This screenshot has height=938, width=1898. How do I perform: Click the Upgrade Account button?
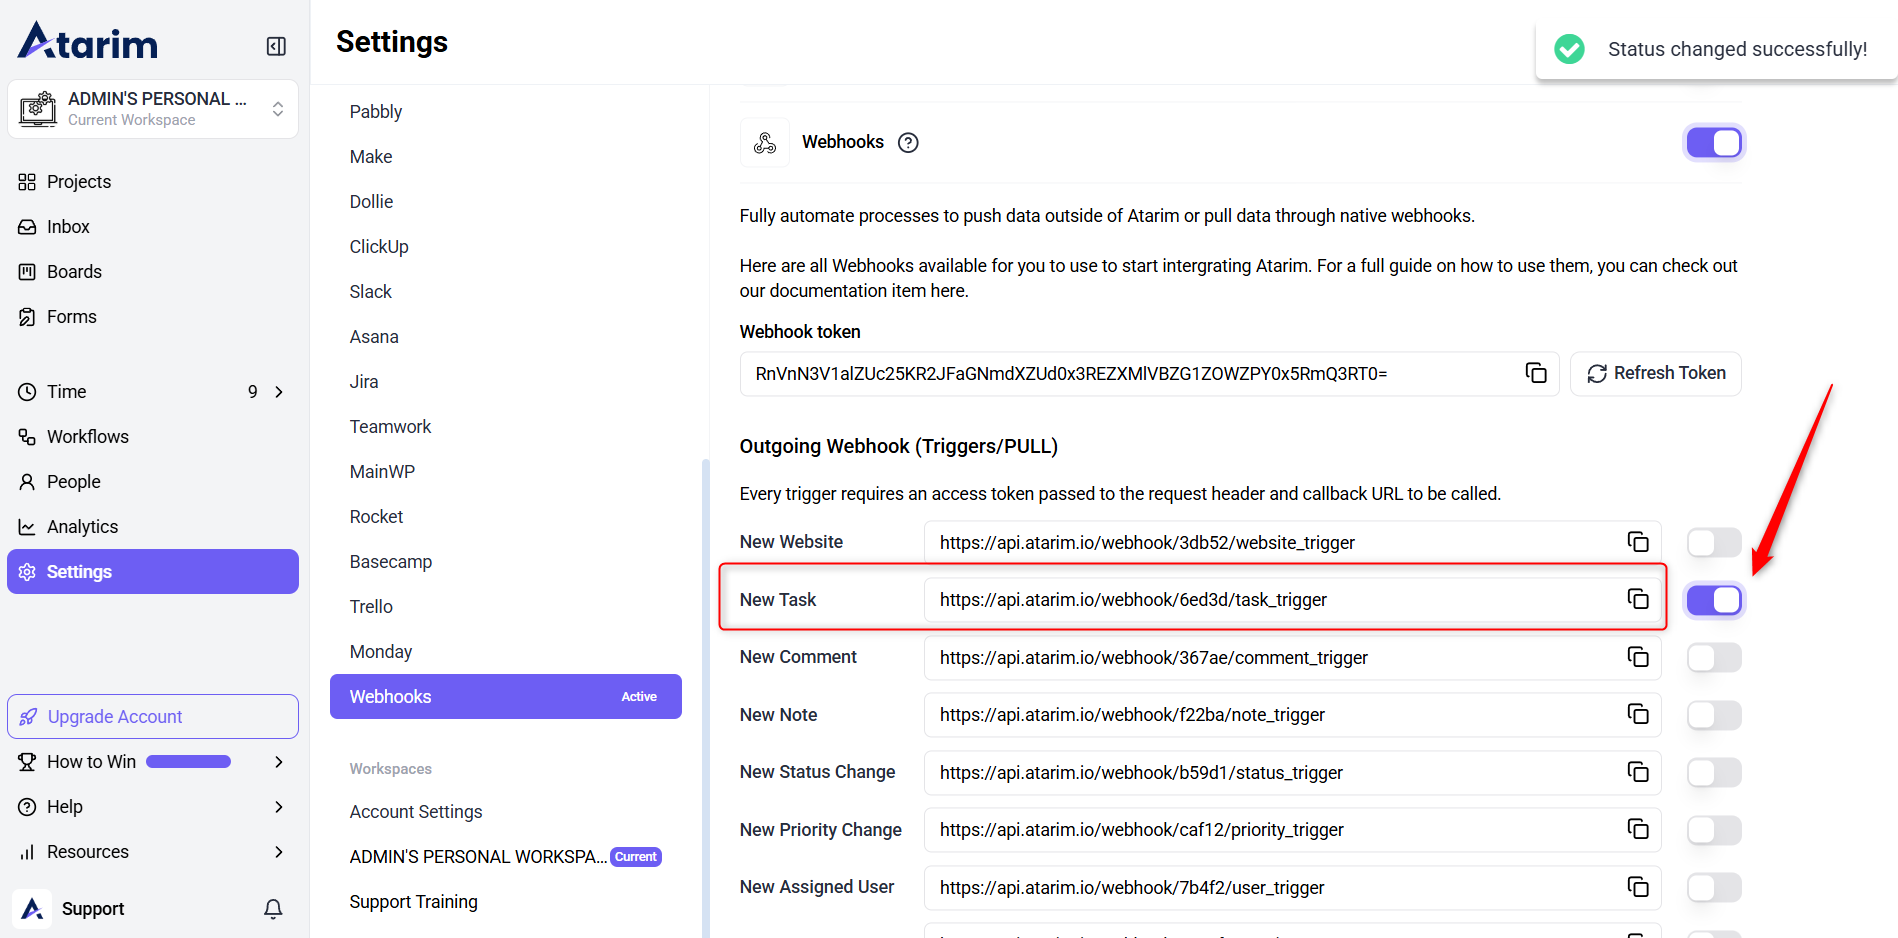coord(153,717)
